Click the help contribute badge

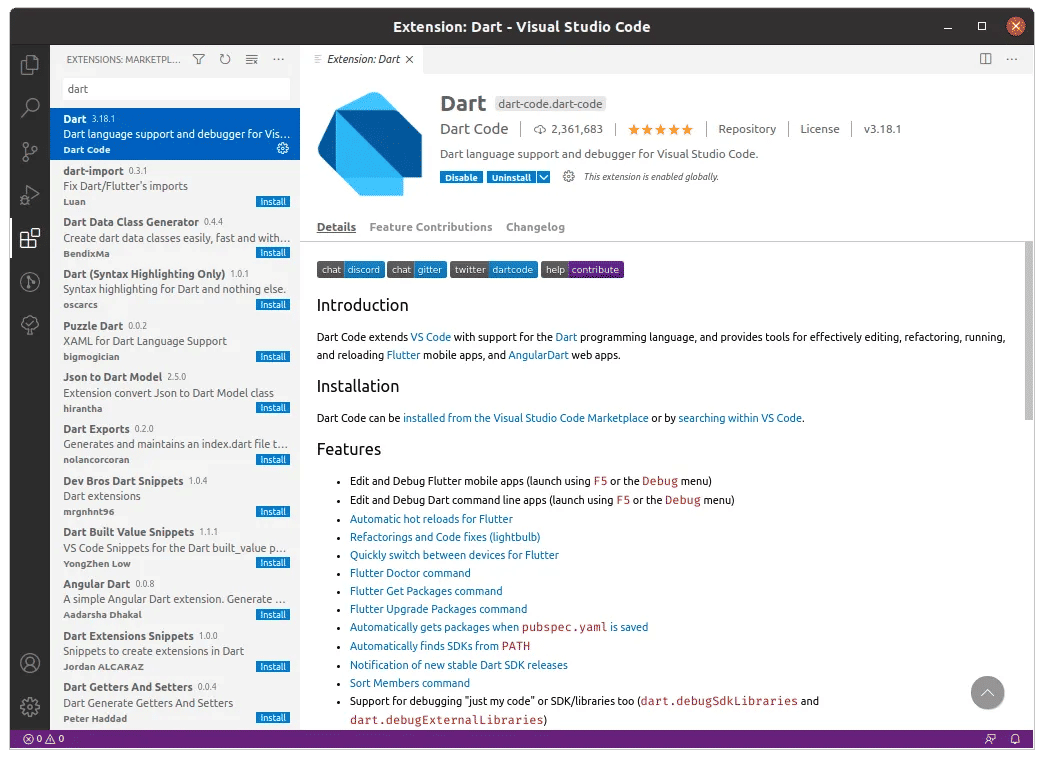(x=583, y=270)
